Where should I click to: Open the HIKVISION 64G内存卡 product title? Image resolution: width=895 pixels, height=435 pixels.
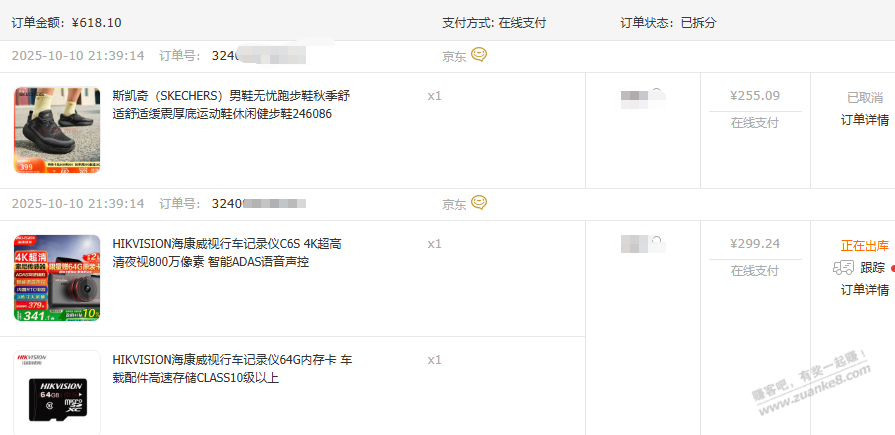click(x=231, y=368)
